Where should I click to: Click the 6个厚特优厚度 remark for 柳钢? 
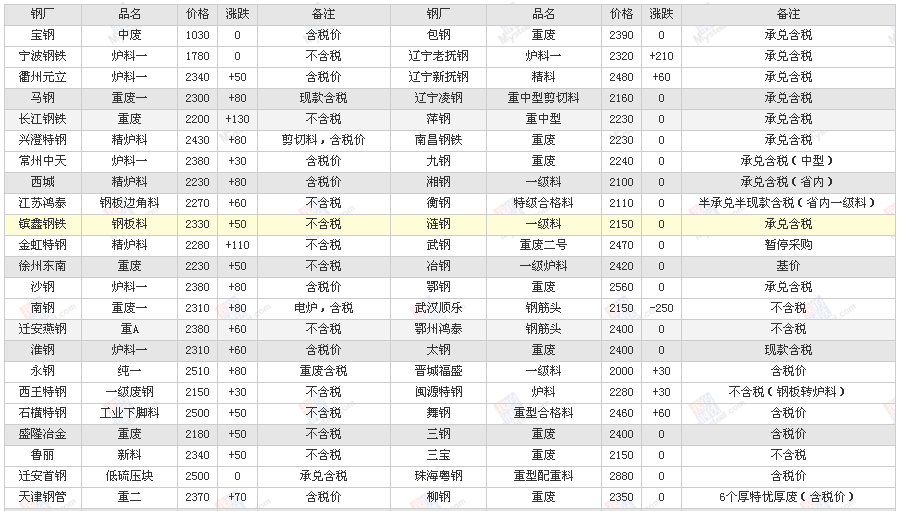click(788, 497)
